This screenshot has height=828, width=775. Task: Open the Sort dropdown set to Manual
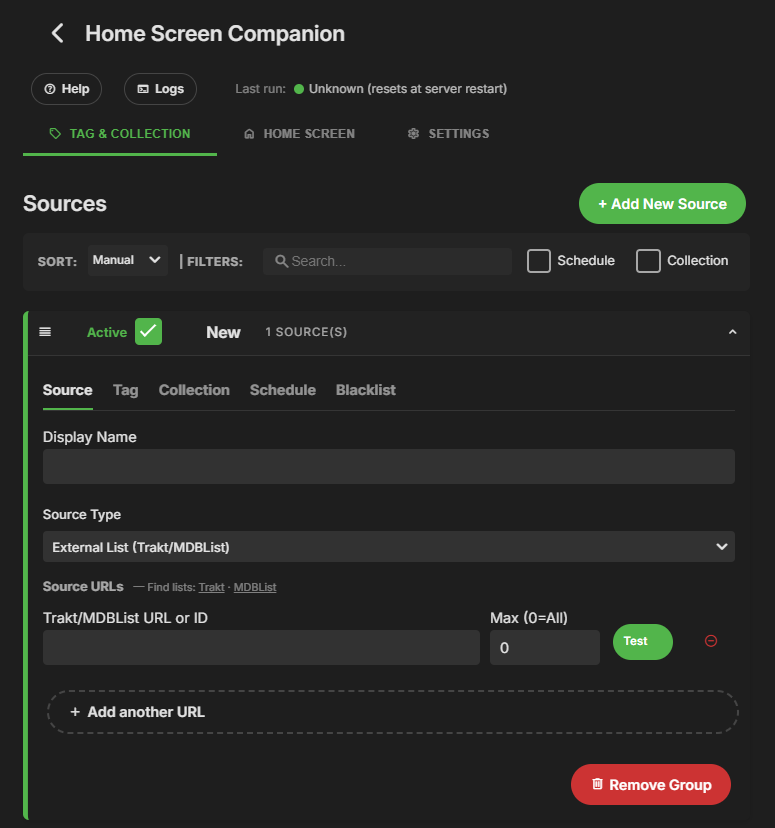coord(127,260)
